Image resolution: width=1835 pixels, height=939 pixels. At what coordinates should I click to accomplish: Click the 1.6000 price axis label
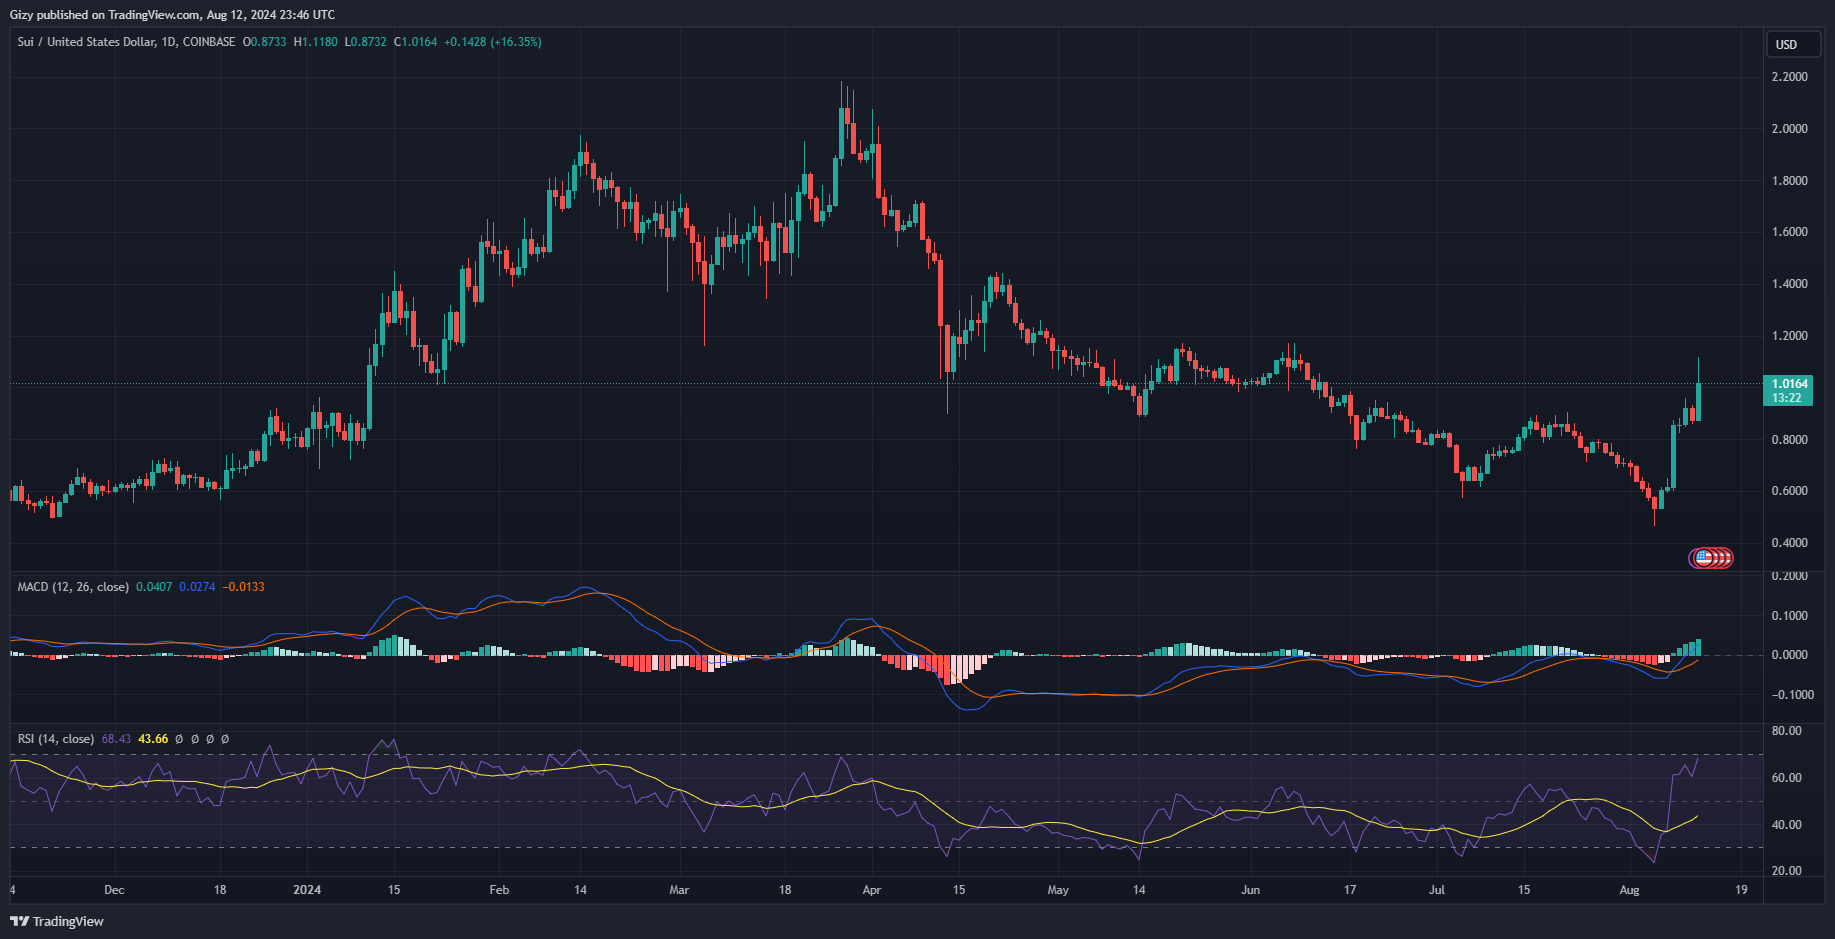point(1790,232)
